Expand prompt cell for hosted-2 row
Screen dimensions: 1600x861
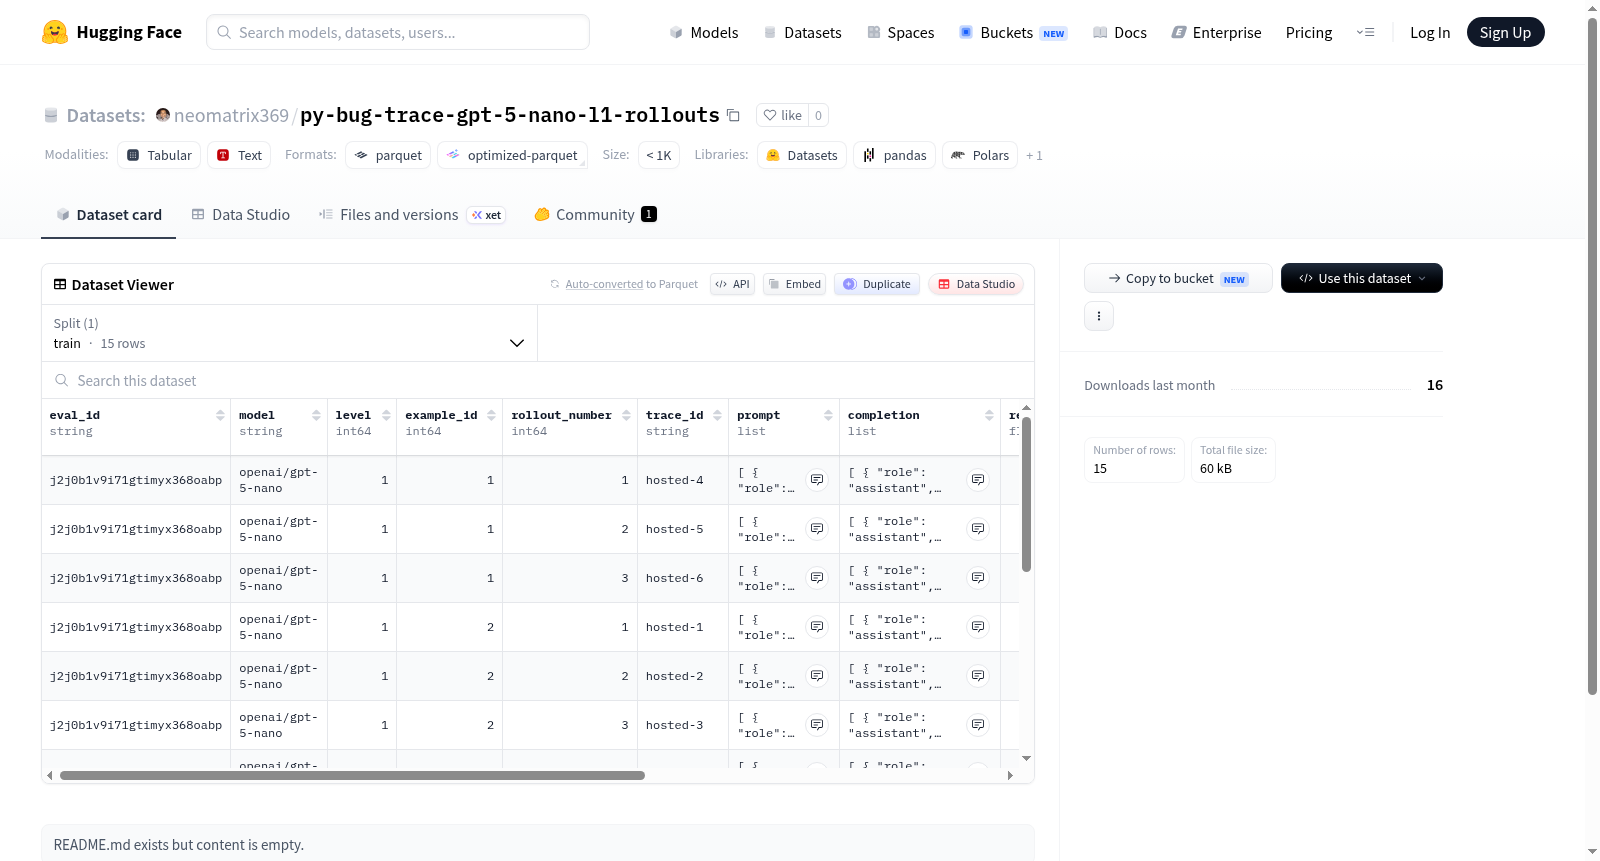pyautogui.click(x=817, y=676)
